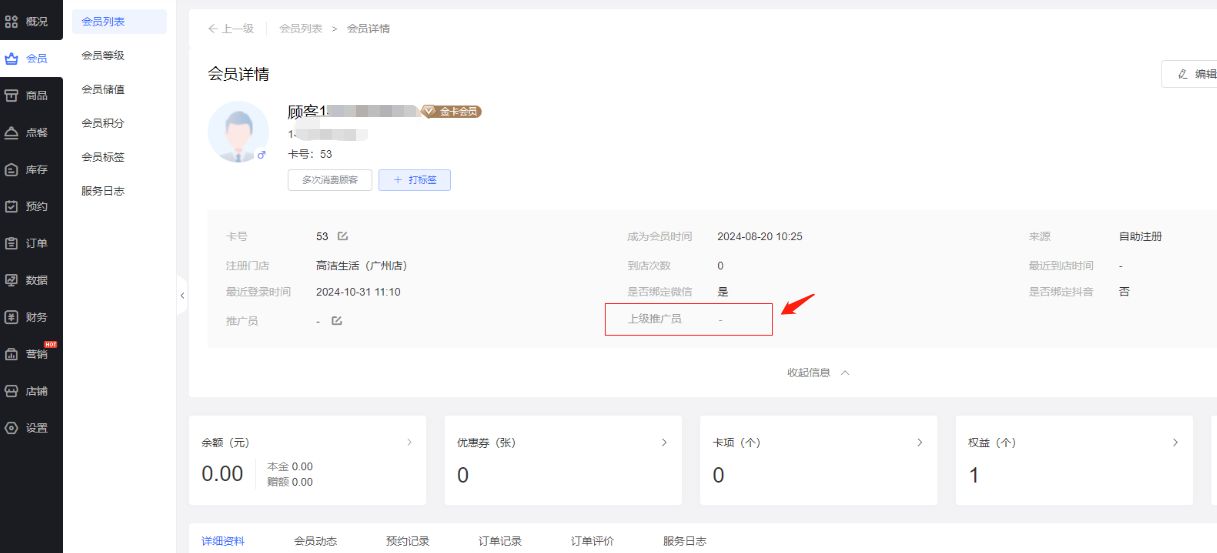Click the last login time 2024-10-31 11:10
This screenshot has height=553, width=1217.
click(x=358, y=292)
